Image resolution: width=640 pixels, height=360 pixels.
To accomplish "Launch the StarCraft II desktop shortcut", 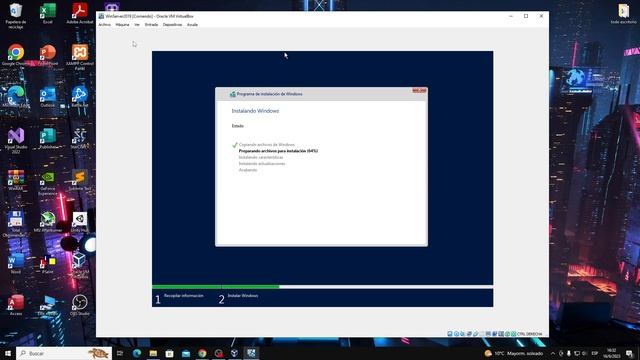I will click(80, 139).
